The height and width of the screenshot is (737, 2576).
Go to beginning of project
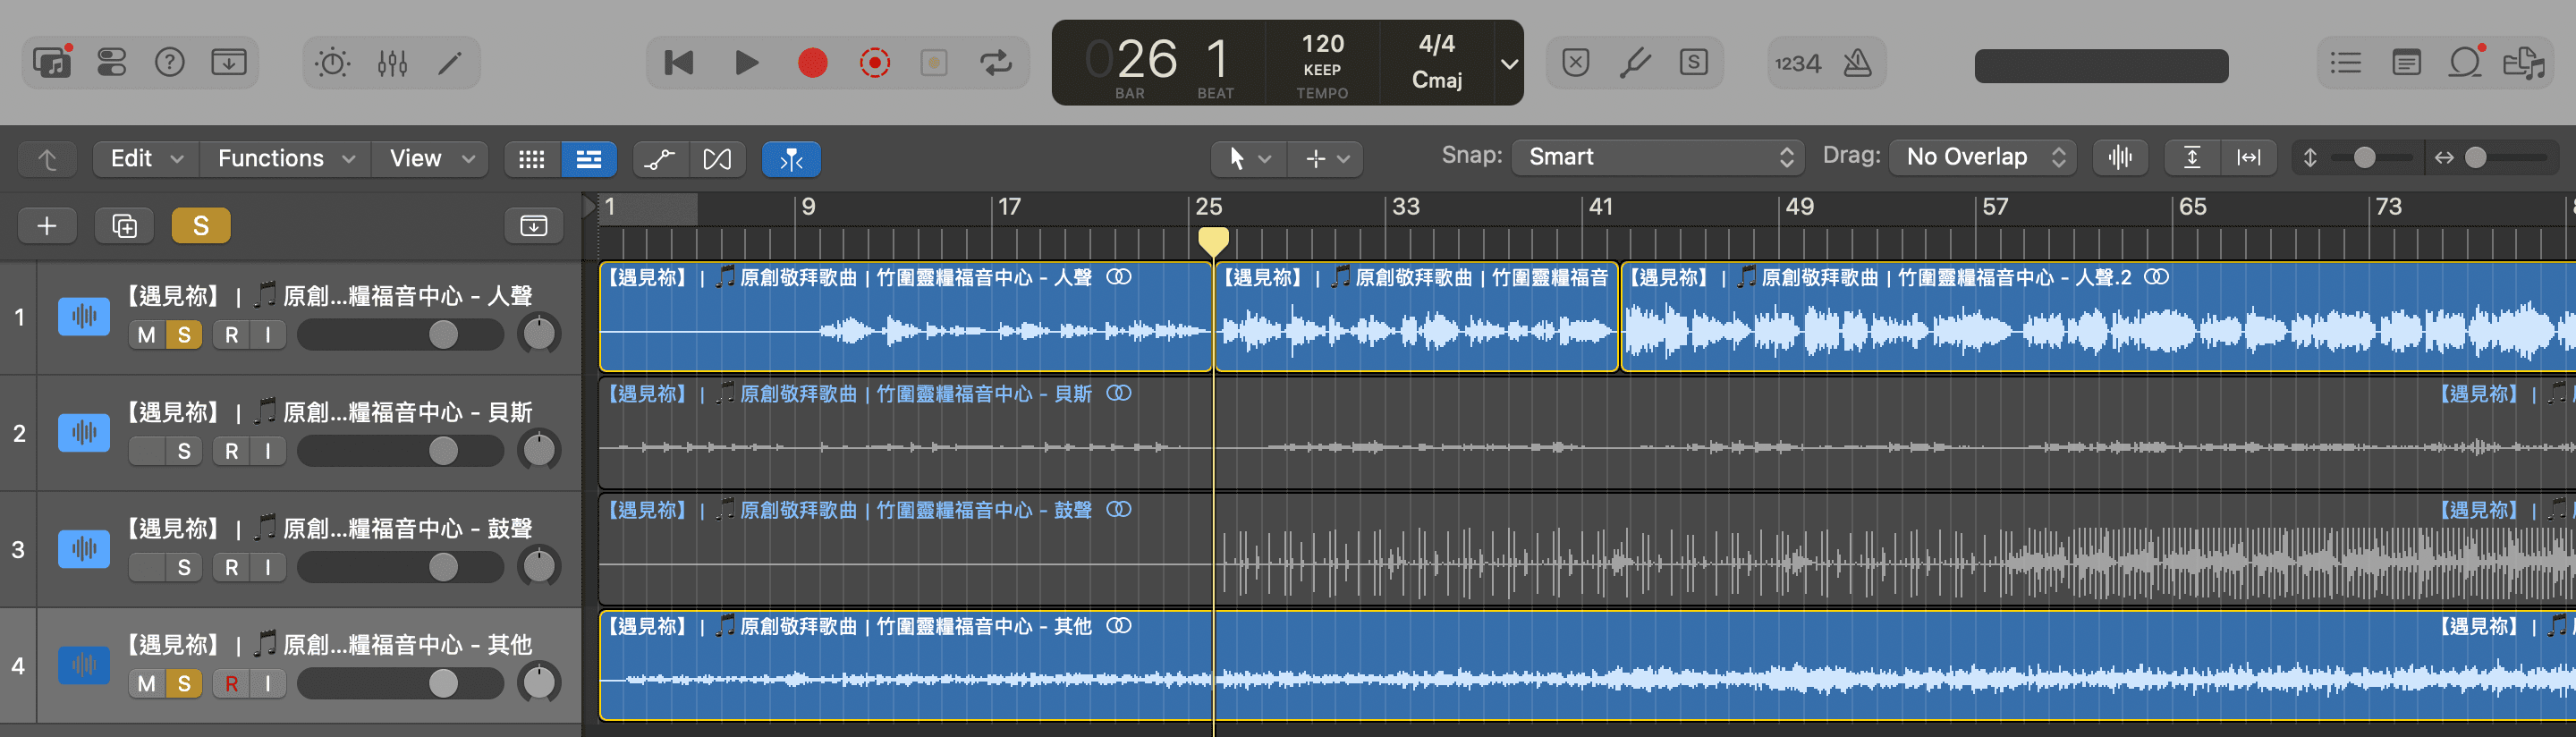click(x=679, y=63)
